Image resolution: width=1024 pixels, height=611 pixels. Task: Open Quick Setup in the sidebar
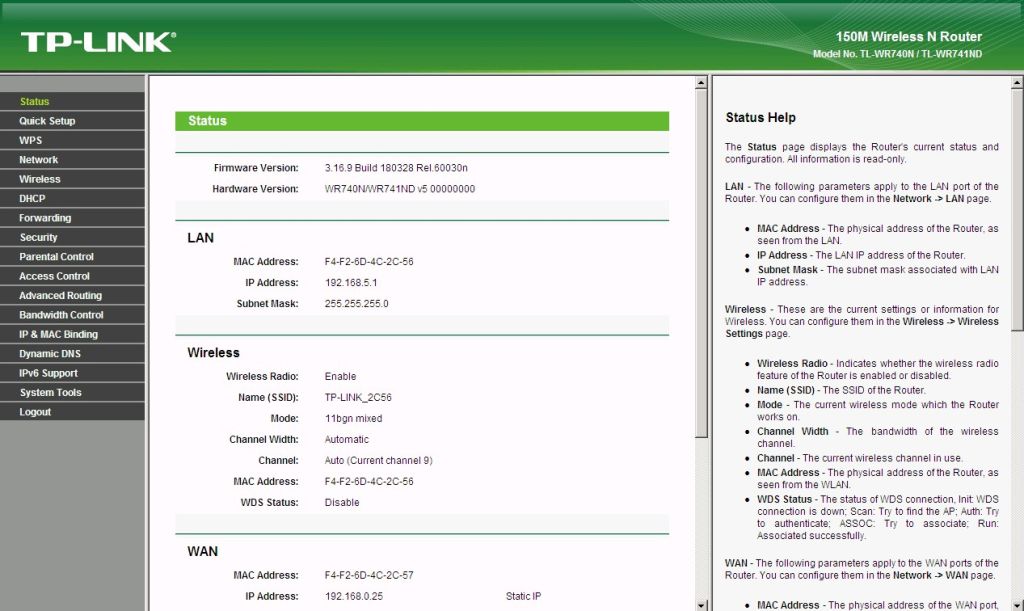click(x=72, y=121)
